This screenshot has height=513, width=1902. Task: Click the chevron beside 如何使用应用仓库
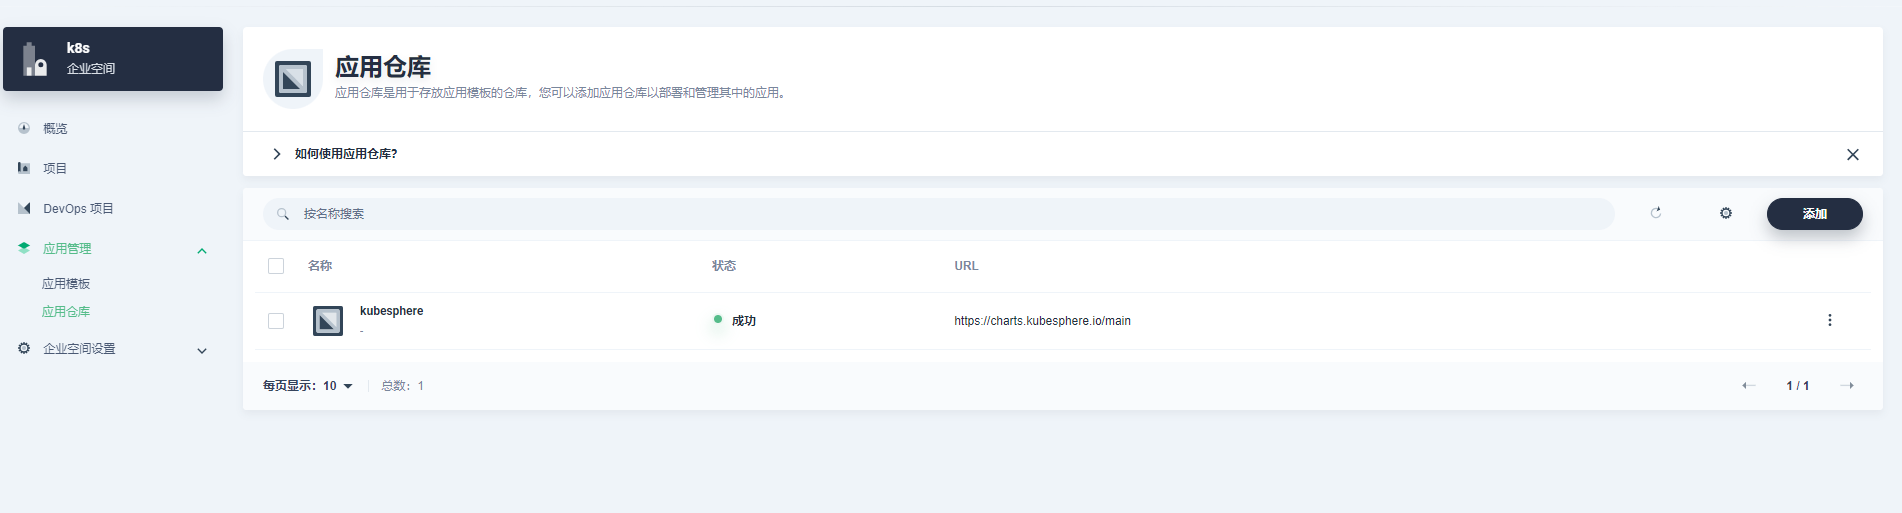pyautogui.click(x=277, y=154)
